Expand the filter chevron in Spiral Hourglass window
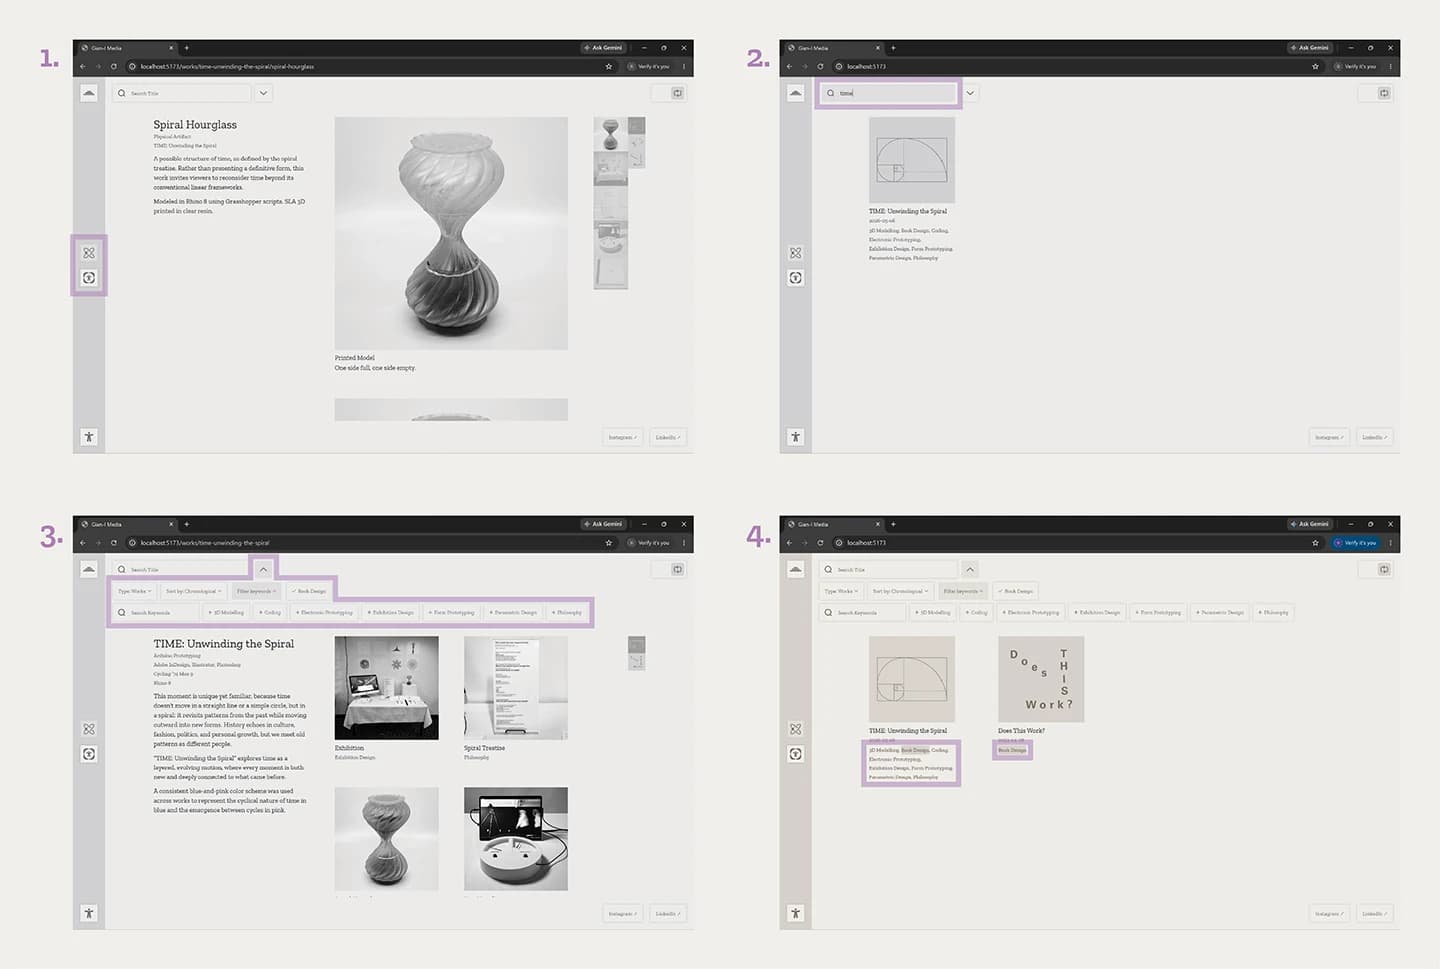The height and width of the screenshot is (969, 1440). tap(263, 93)
